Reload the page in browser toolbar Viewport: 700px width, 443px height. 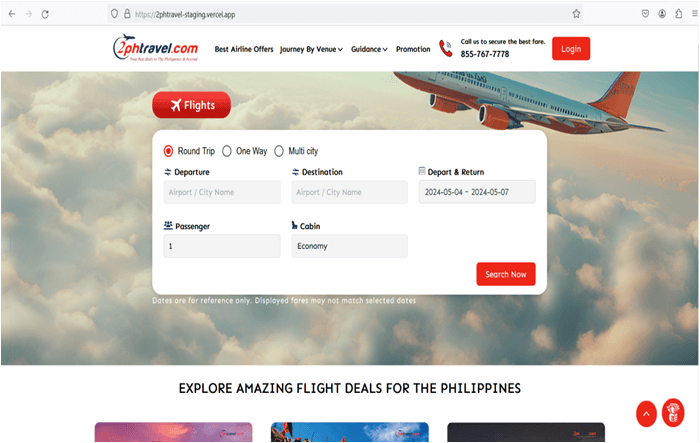[45, 14]
